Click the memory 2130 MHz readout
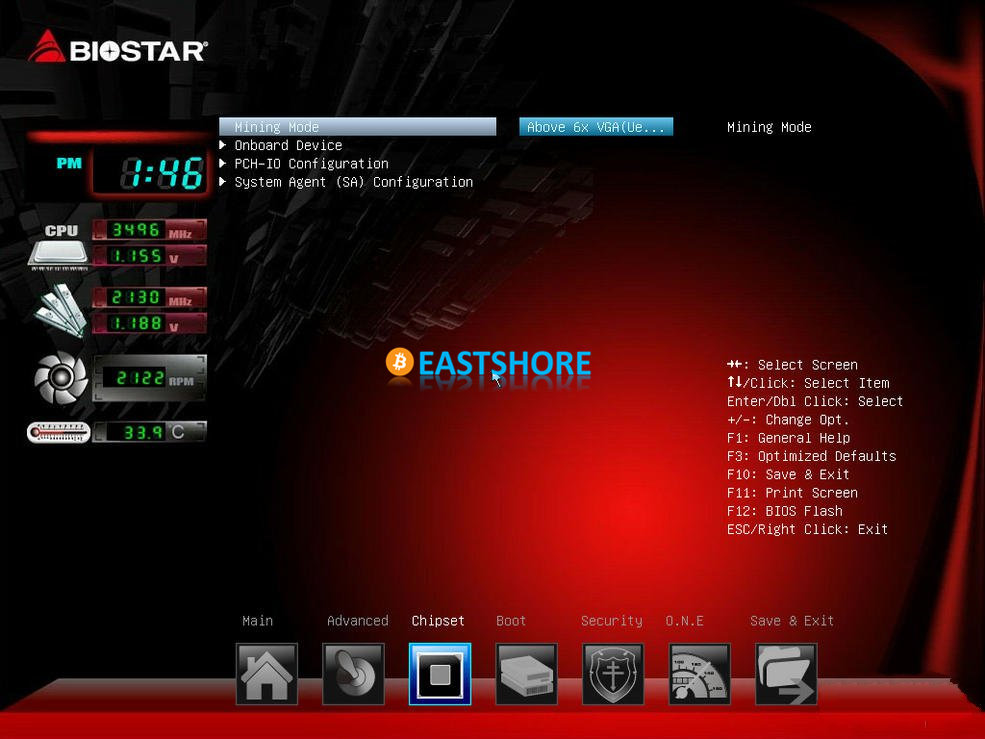Screen dimensions: 985x739 pyautogui.click(x=150, y=297)
